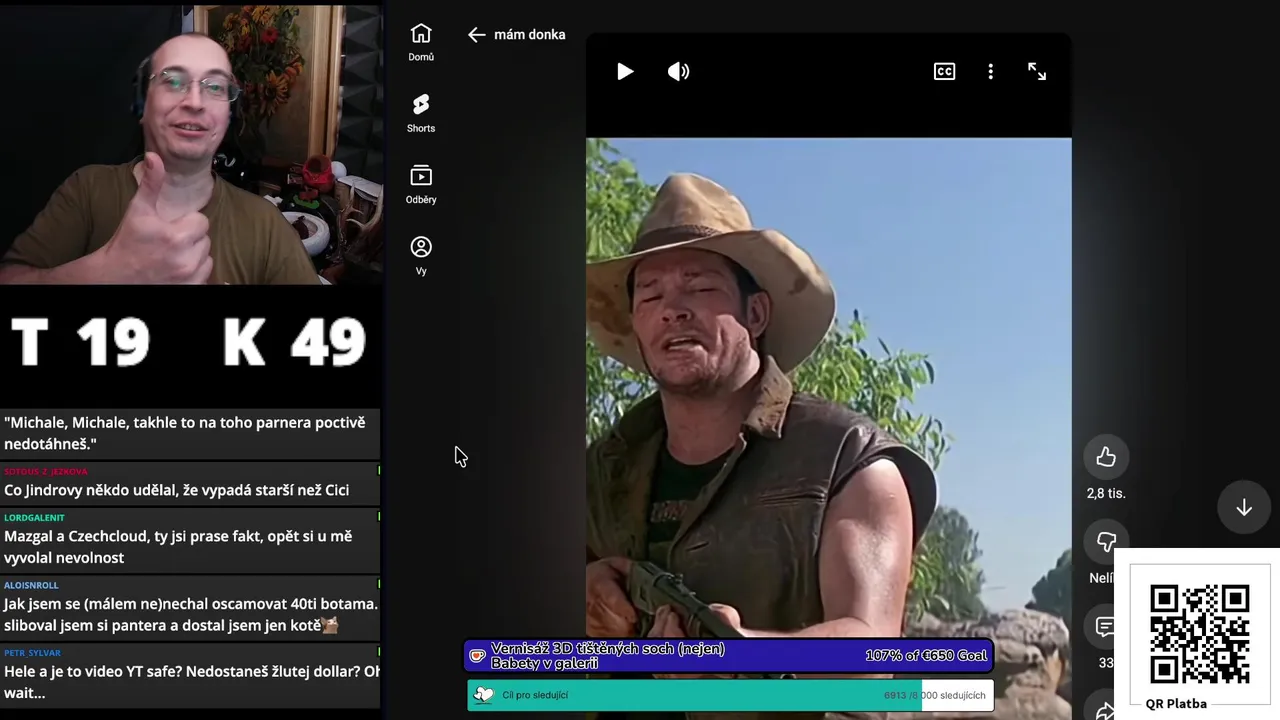Click the 'mám donka' search title
1280x720 pixels.
(x=530, y=35)
